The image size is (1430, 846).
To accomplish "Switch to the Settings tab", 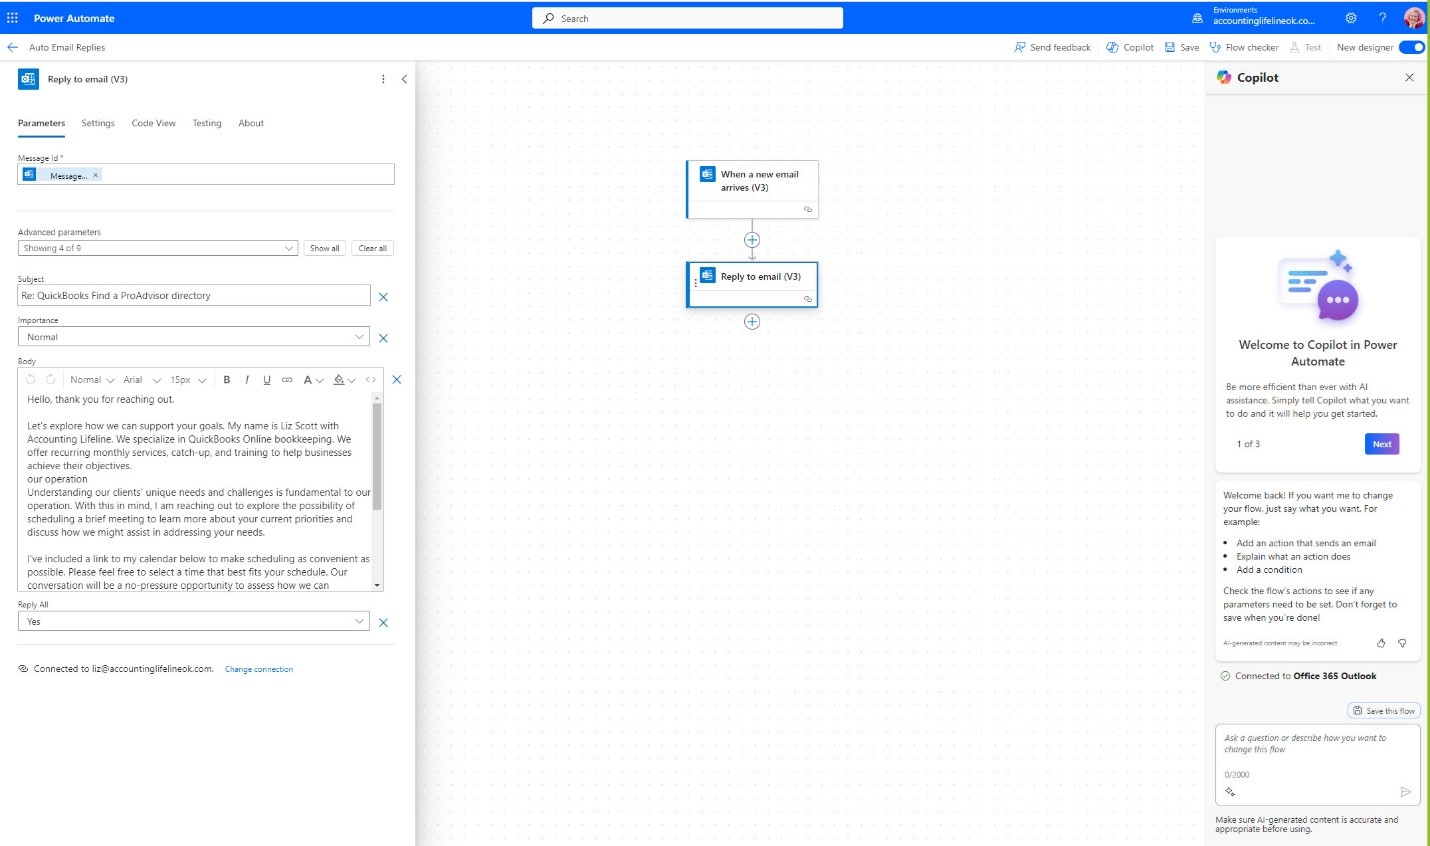I will 97,123.
